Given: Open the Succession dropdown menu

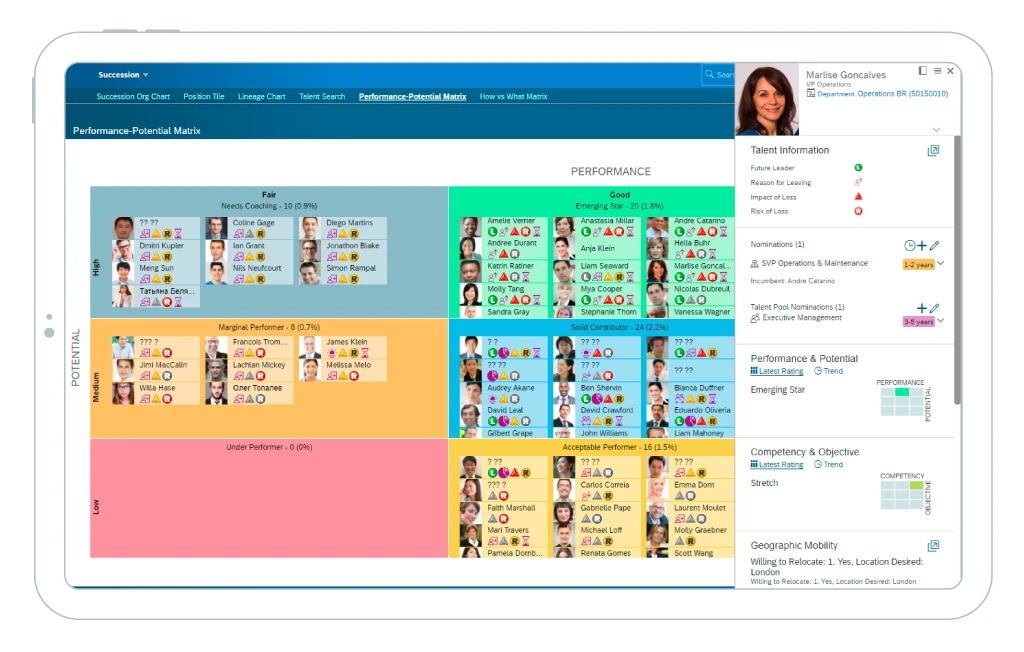Looking at the screenshot, I should tap(123, 75).
